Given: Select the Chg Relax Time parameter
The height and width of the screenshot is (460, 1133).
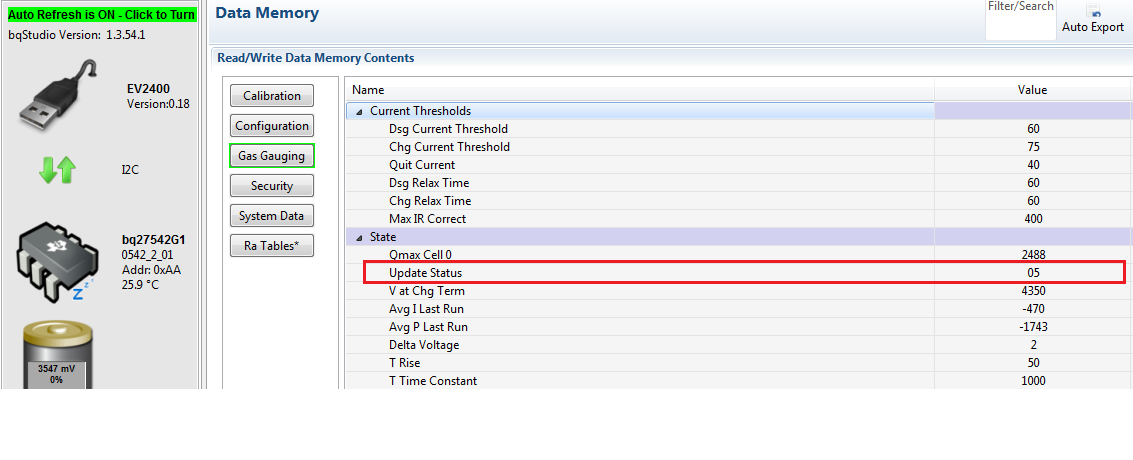Looking at the screenshot, I should point(428,201).
